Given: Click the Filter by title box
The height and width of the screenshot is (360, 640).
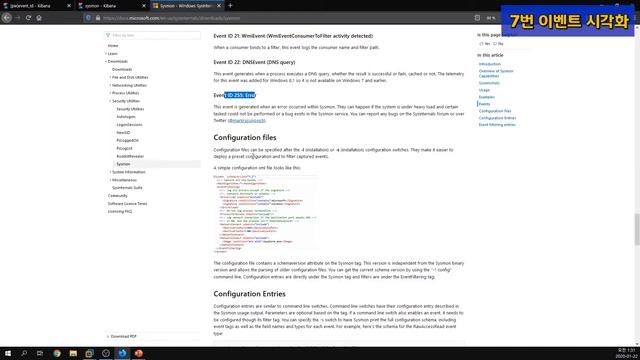Looking at the screenshot, I should tap(153, 36).
